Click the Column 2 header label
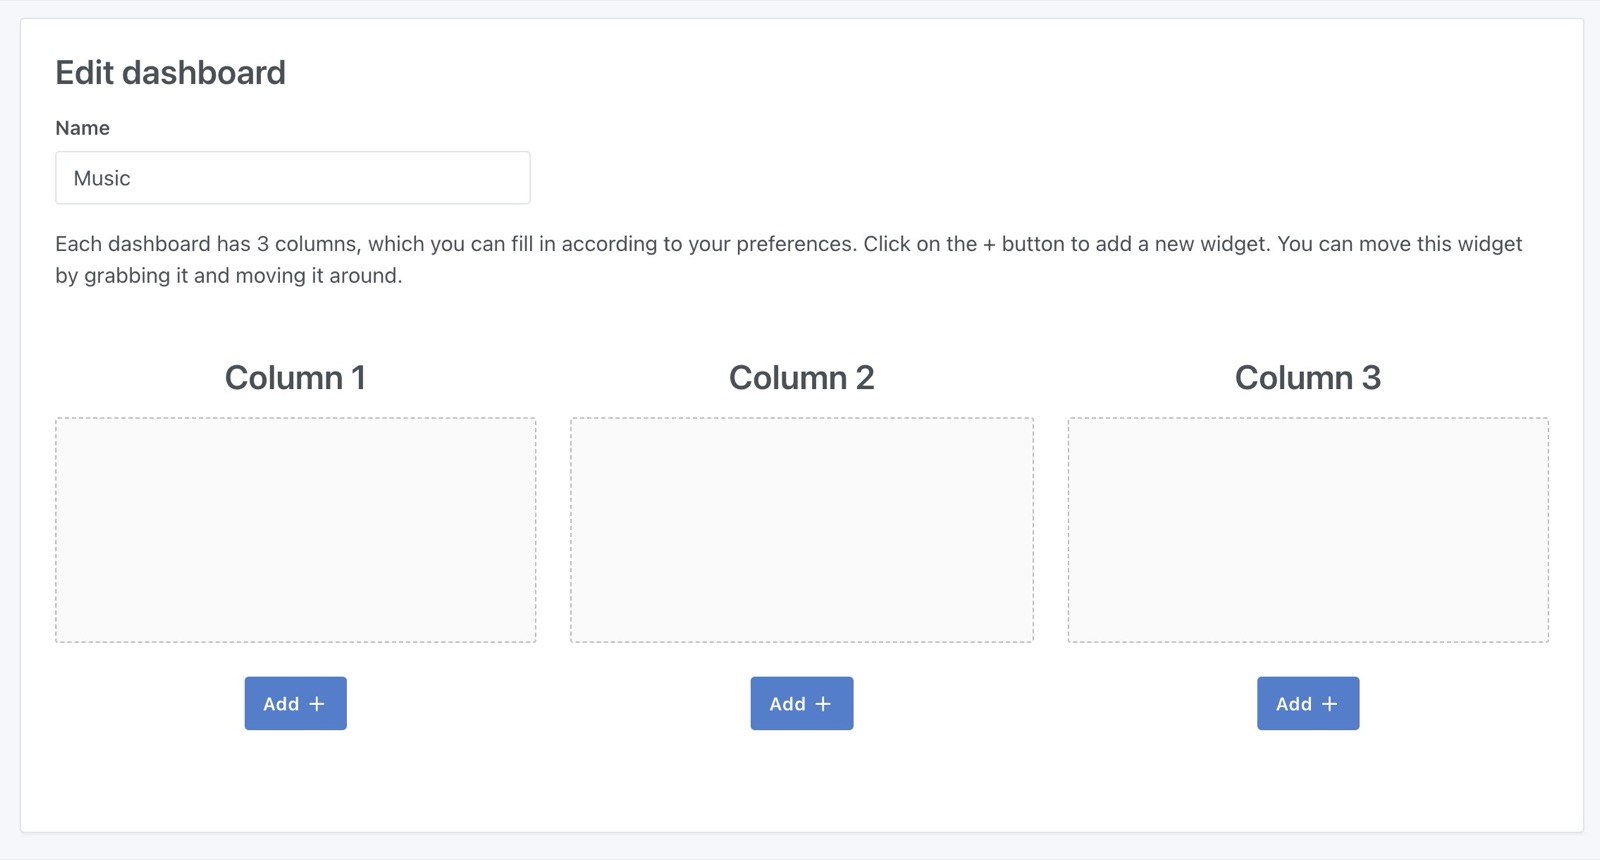Viewport: 1600px width, 860px height. (801, 377)
